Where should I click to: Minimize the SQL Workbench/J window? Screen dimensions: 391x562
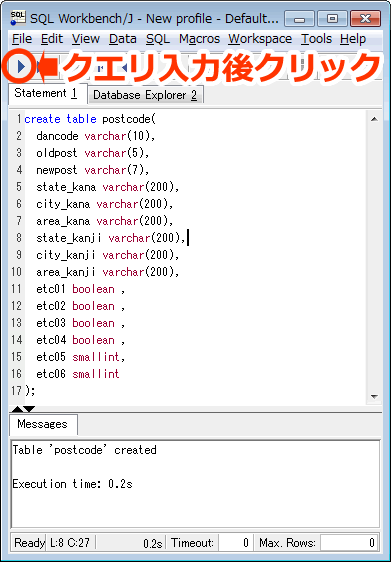[x=299, y=19]
